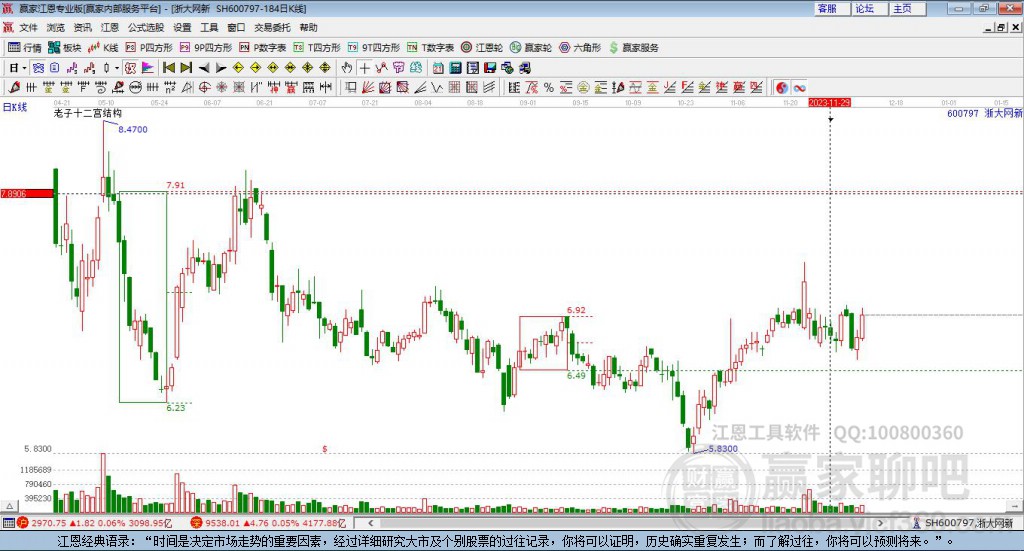Click the 论坛 forum button
Image resolution: width=1024 pixels, height=551 pixels.
(869, 8)
